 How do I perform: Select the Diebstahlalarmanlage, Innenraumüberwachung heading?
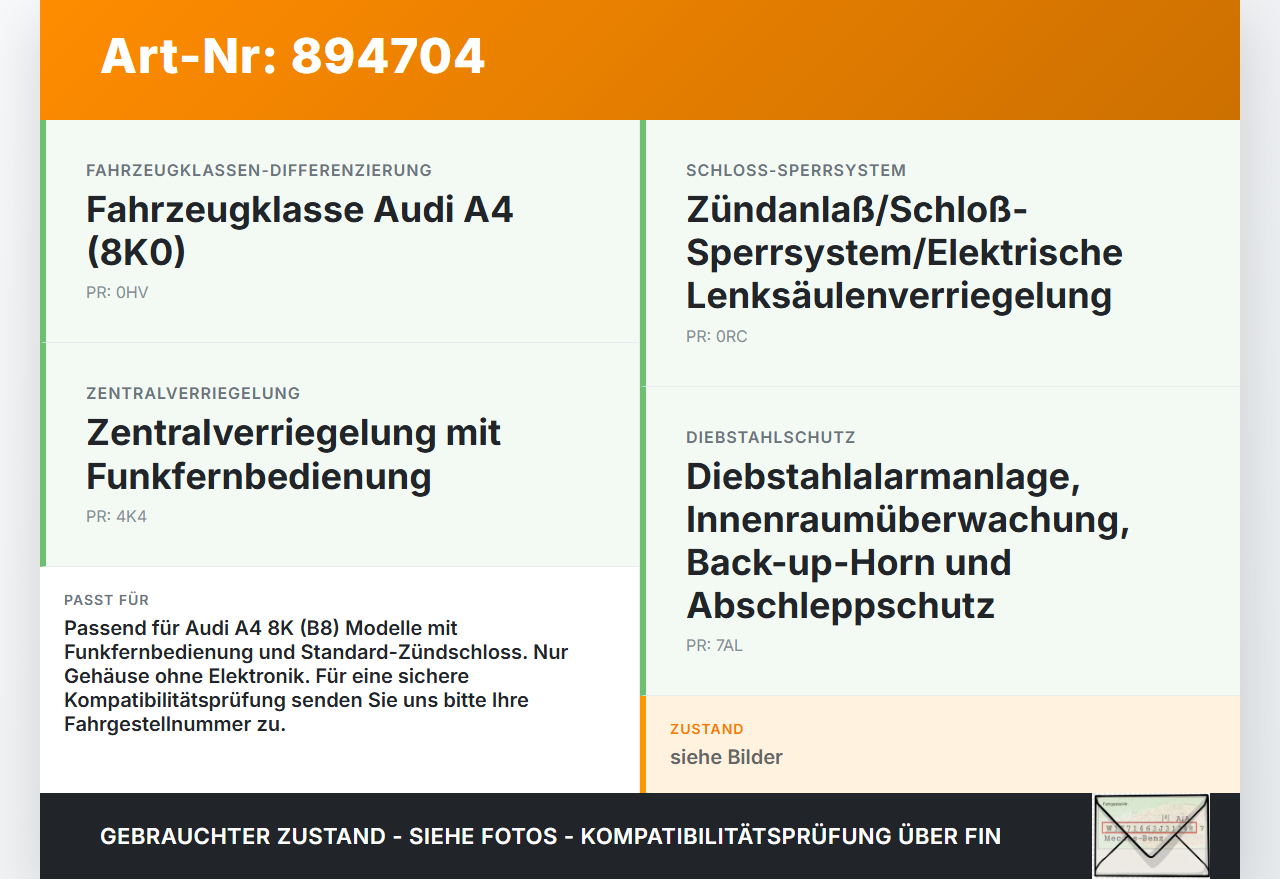click(908, 541)
